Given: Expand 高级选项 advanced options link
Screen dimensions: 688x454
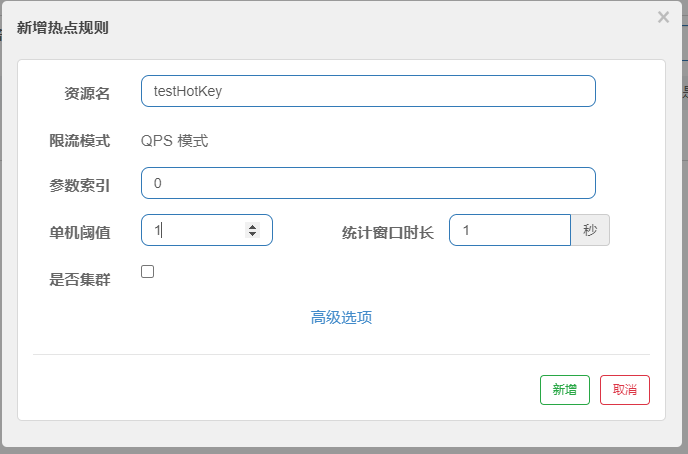Looking at the screenshot, I should 341,317.
